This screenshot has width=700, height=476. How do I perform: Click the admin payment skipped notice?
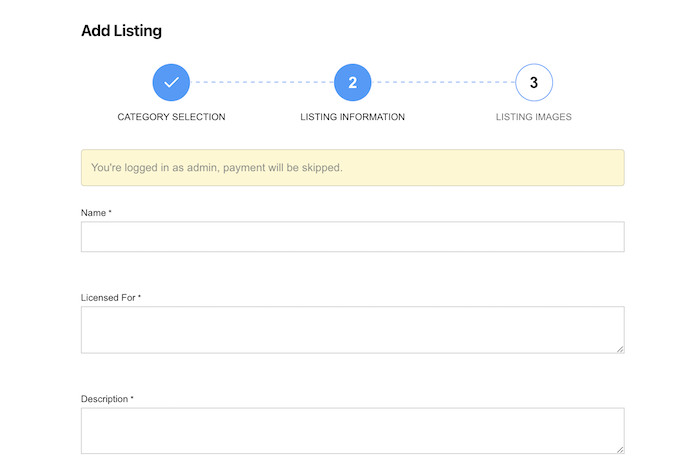coord(353,167)
